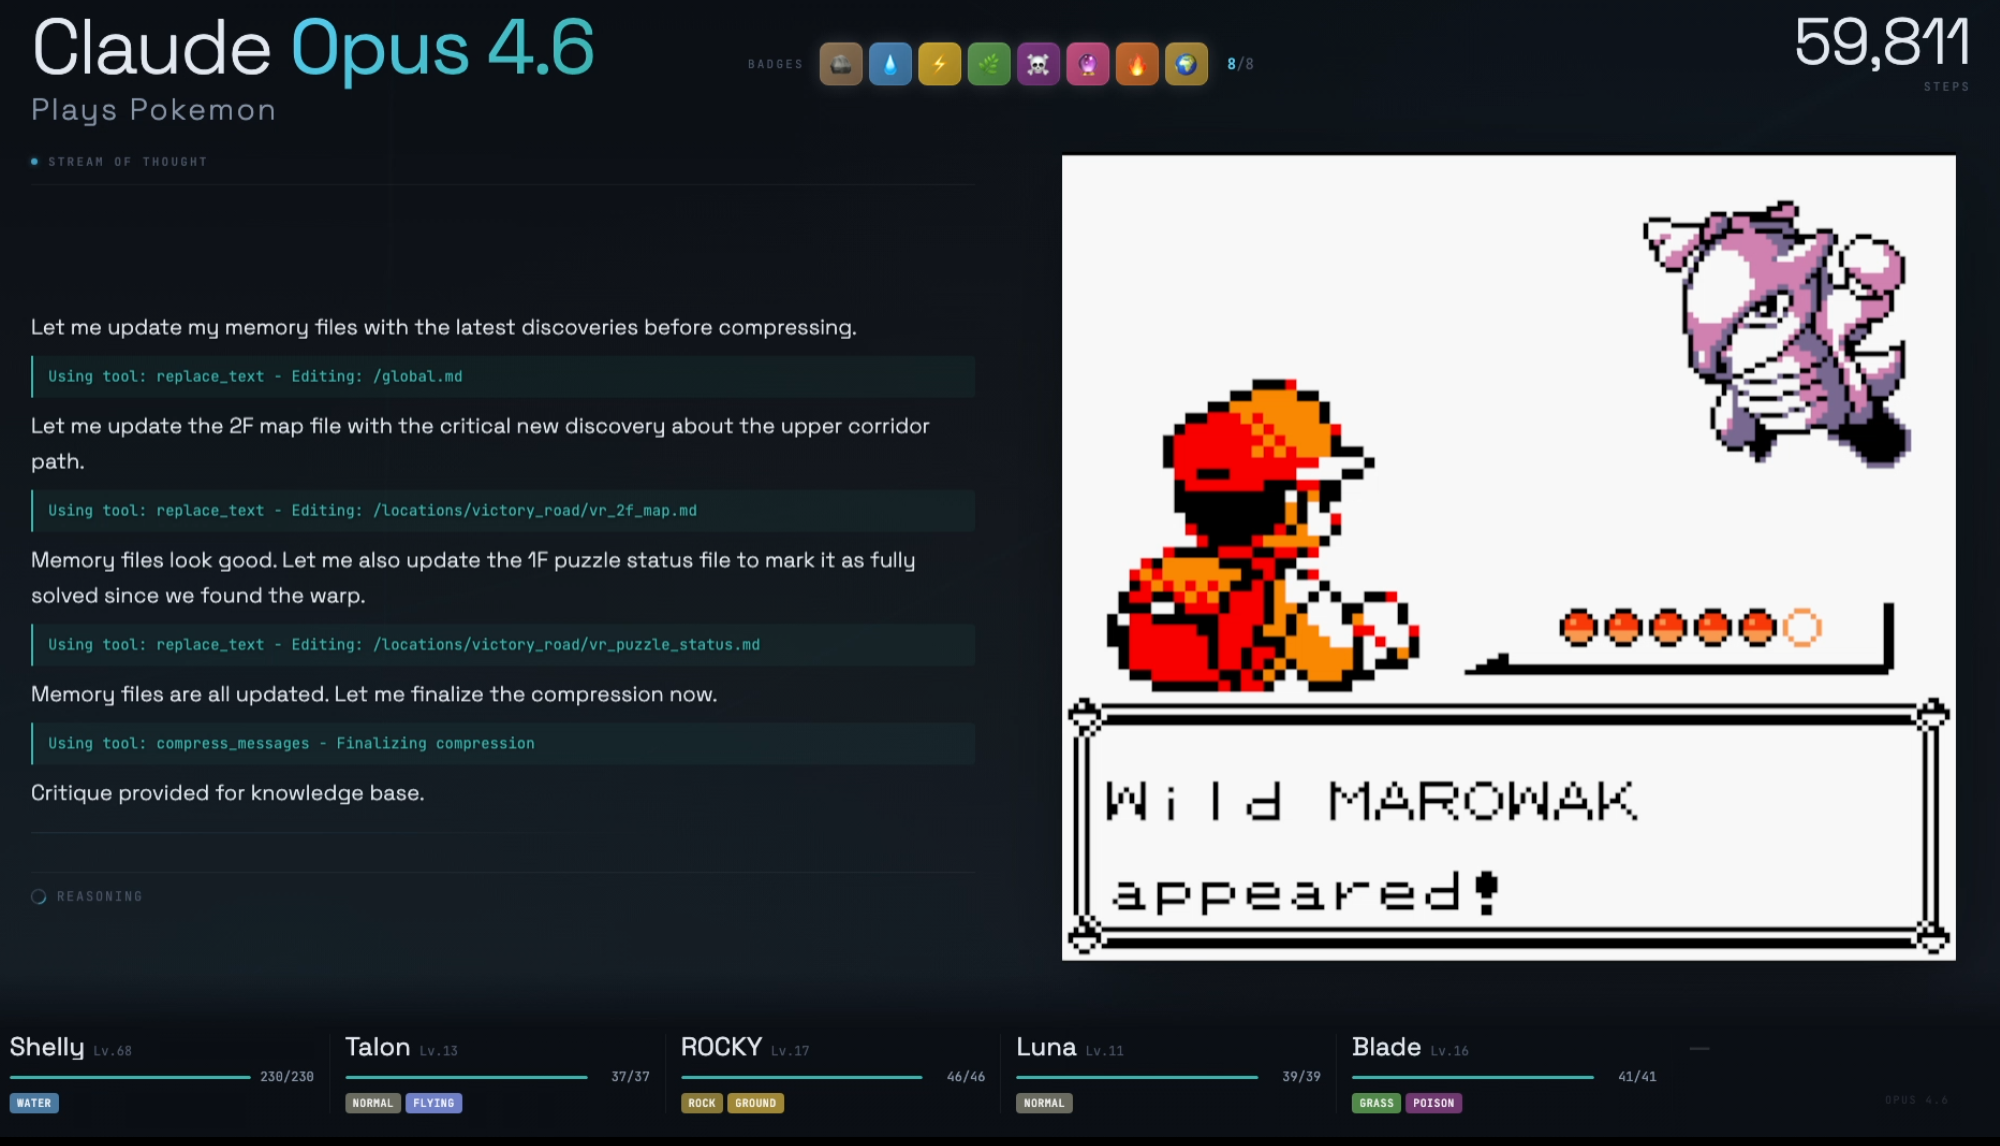The height and width of the screenshot is (1146, 2000).
Task: Click the Stream of Thought status dot
Action: [35, 162]
